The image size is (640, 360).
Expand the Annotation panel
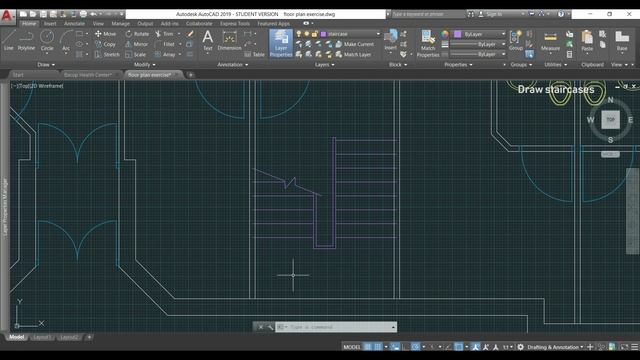click(x=232, y=64)
